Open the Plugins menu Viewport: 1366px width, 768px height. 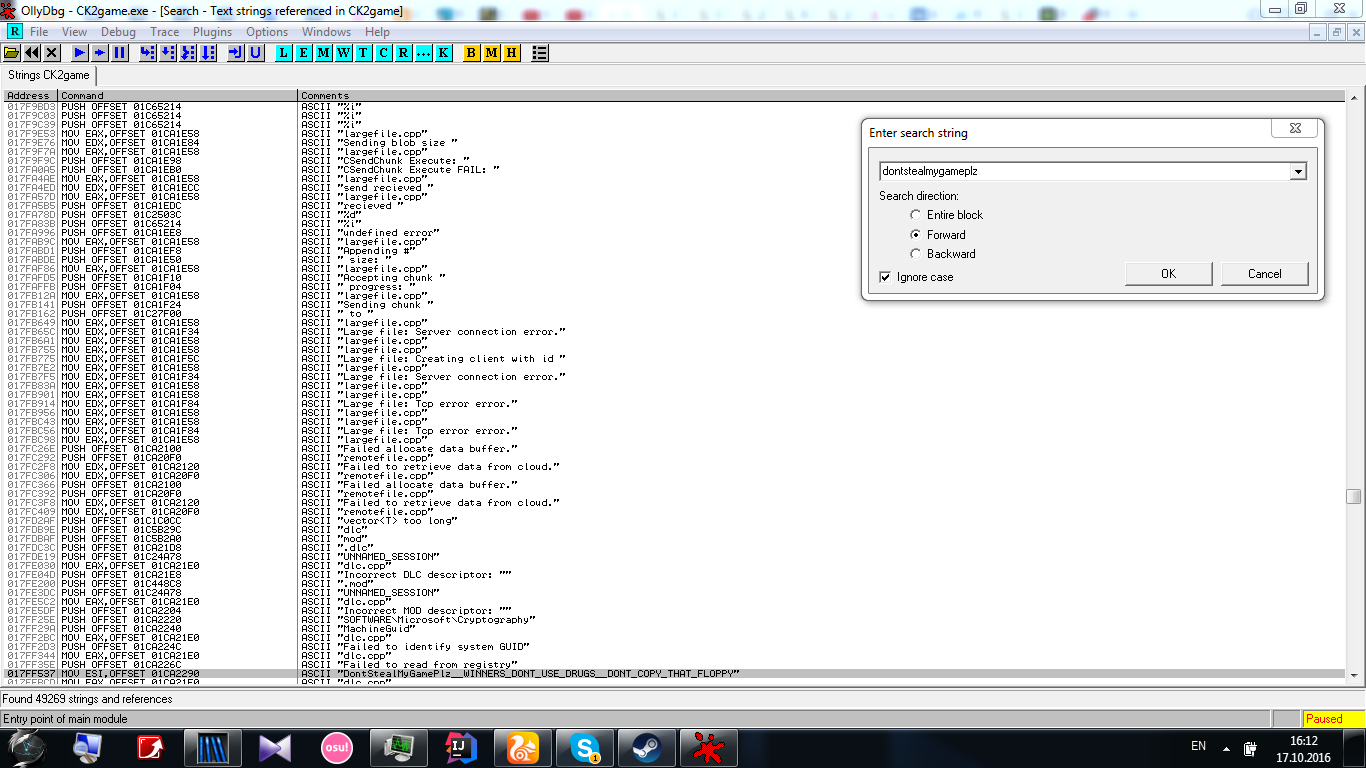pyautogui.click(x=213, y=32)
